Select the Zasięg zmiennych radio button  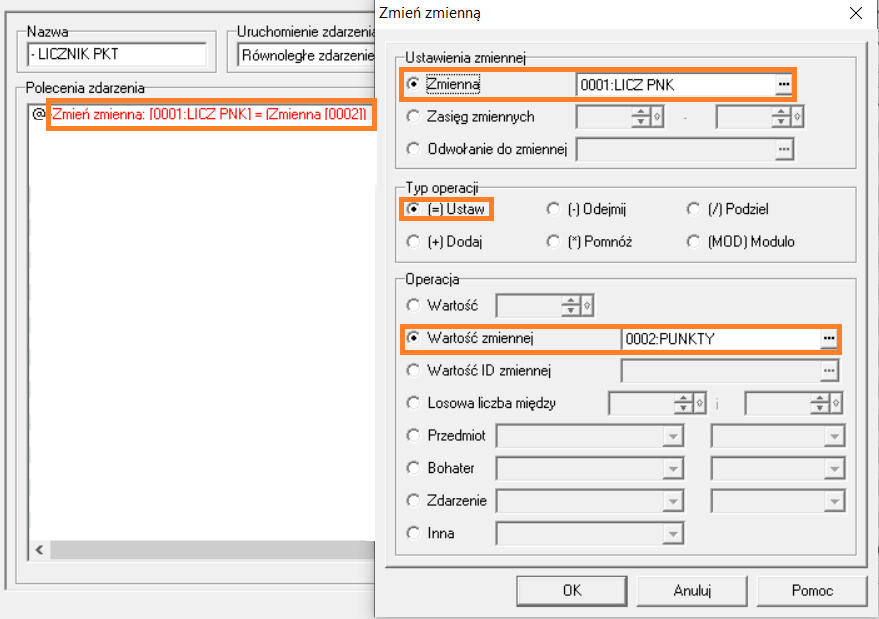pyautogui.click(x=414, y=117)
